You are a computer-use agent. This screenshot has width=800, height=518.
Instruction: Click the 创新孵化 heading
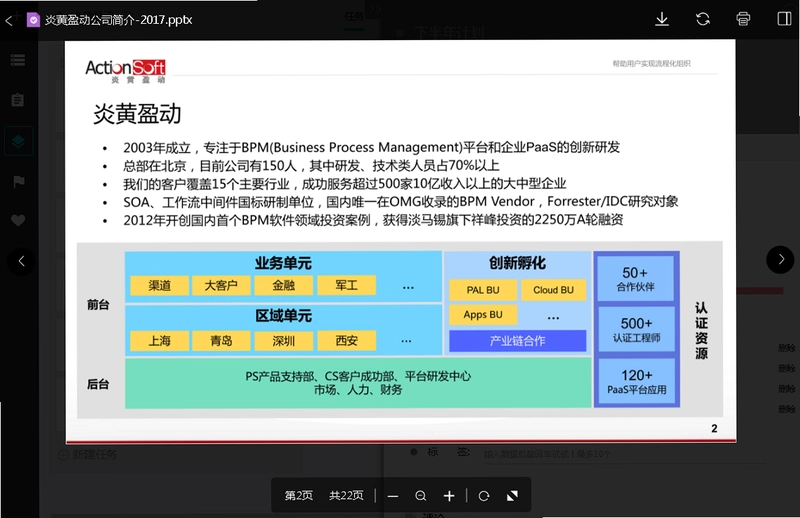[x=517, y=263]
